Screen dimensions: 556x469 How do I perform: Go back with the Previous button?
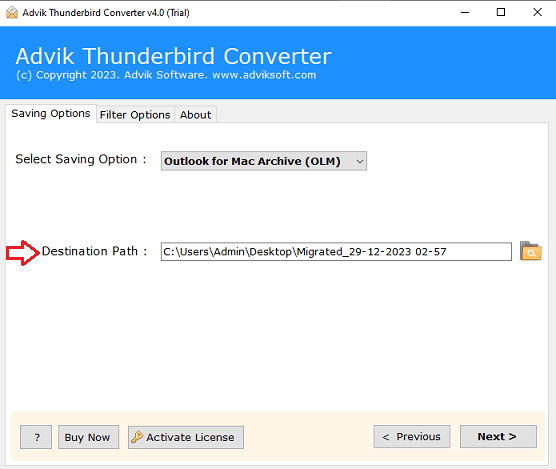(x=412, y=436)
